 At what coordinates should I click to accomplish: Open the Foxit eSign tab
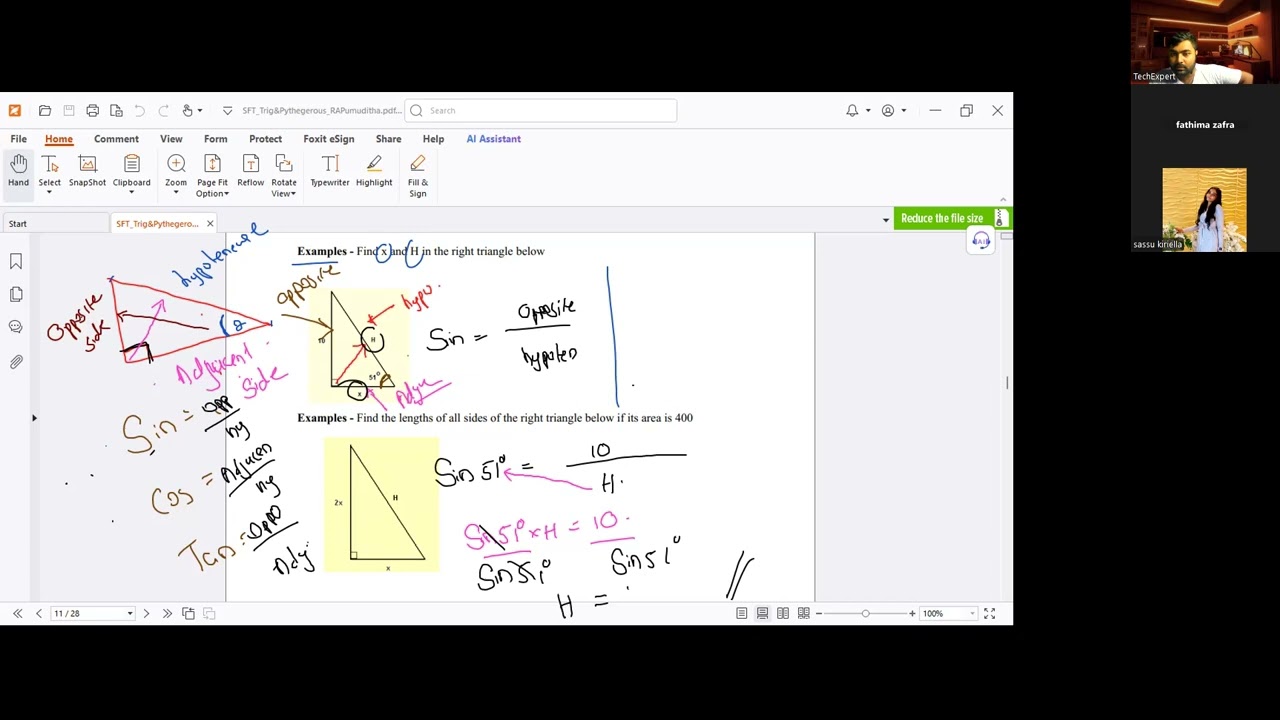(329, 139)
